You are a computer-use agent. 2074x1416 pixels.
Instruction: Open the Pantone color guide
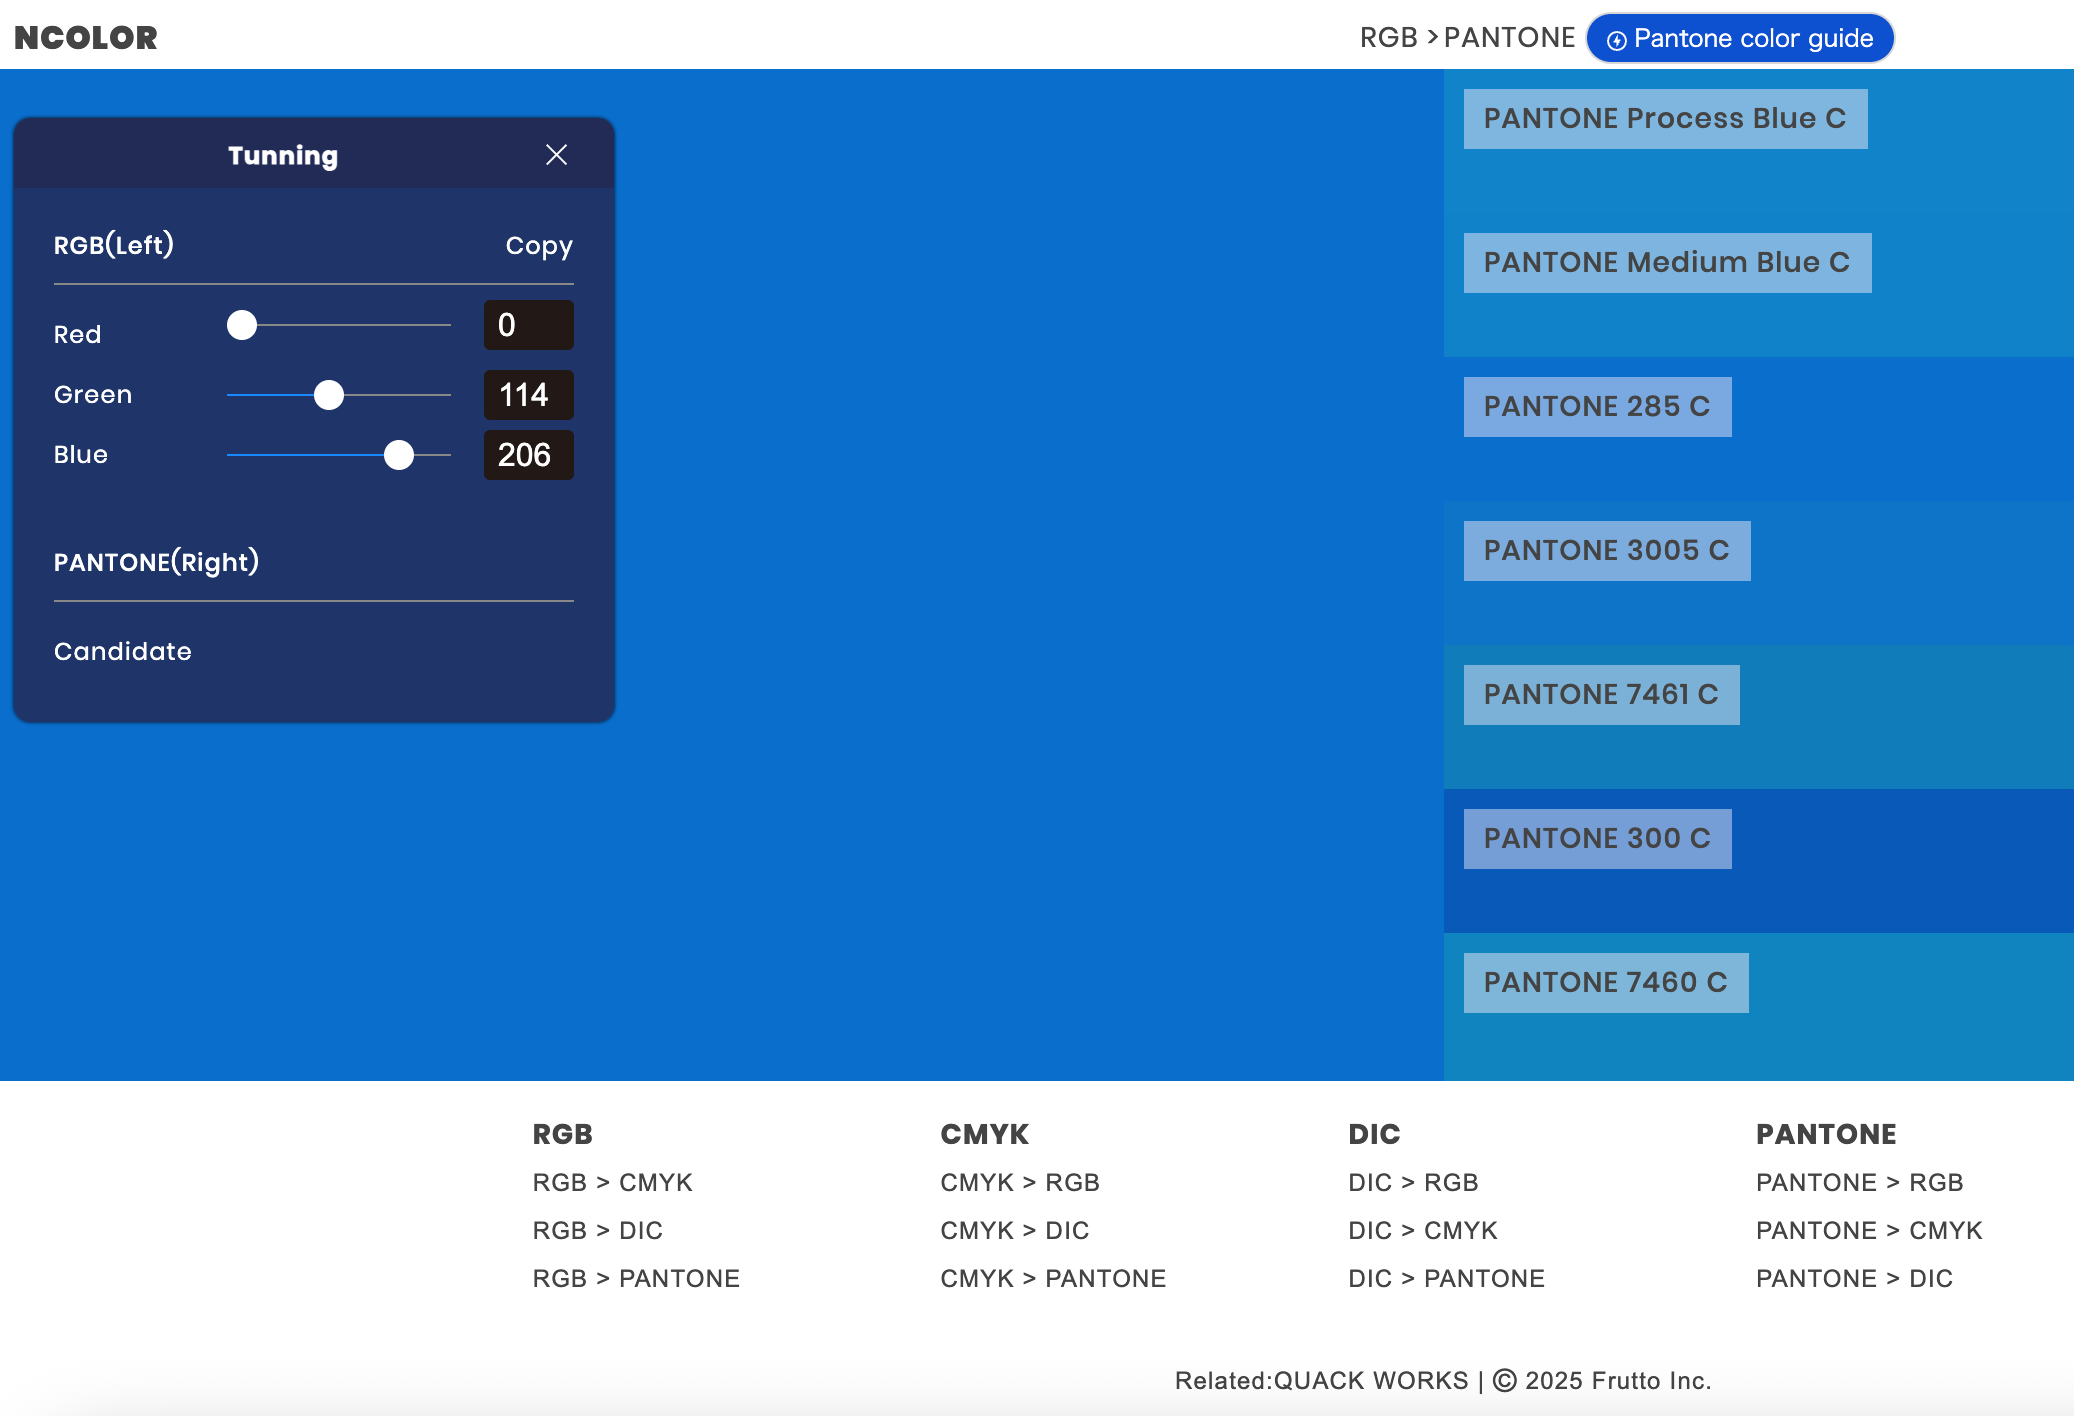[1740, 38]
